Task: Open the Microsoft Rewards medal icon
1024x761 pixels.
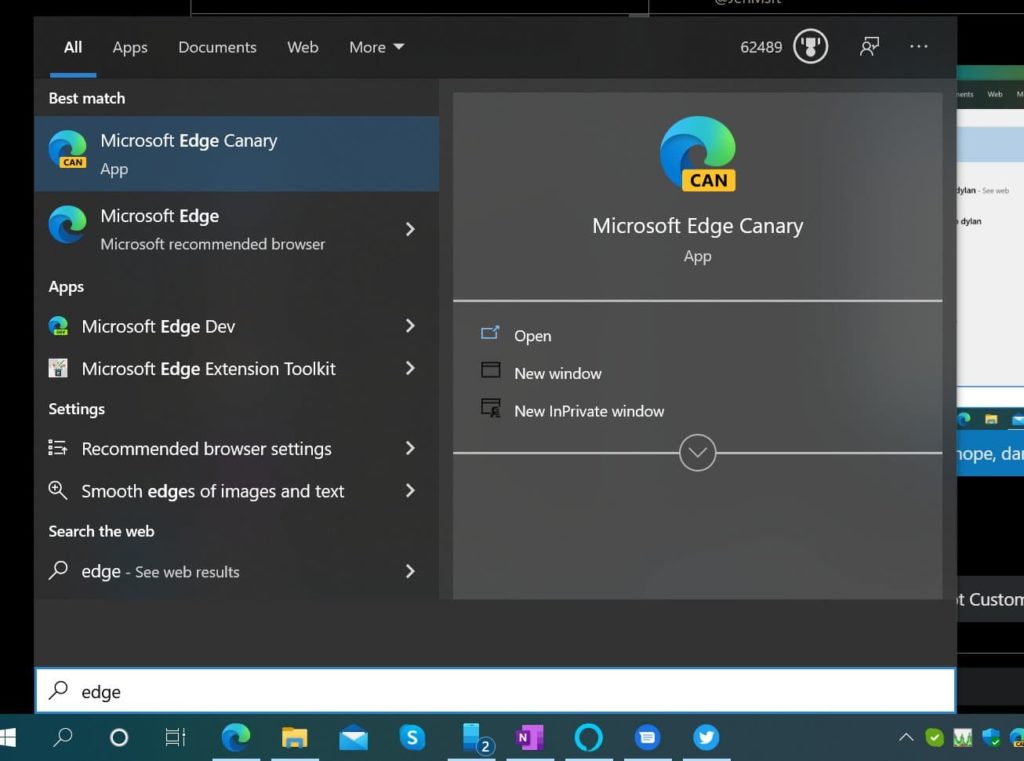Action: (x=810, y=47)
